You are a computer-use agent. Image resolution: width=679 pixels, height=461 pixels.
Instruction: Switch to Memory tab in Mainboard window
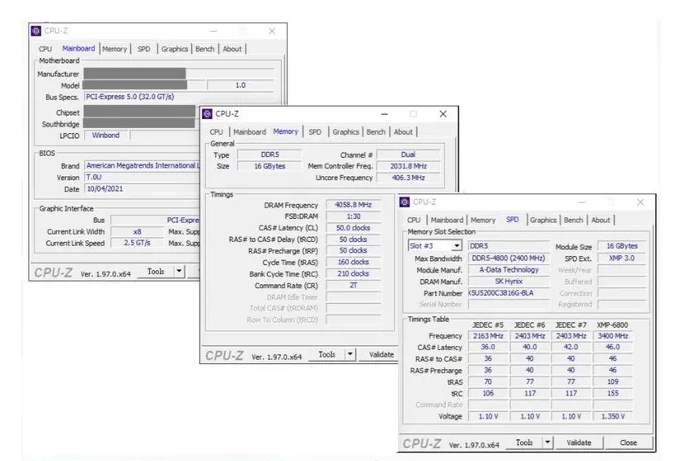[114, 49]
